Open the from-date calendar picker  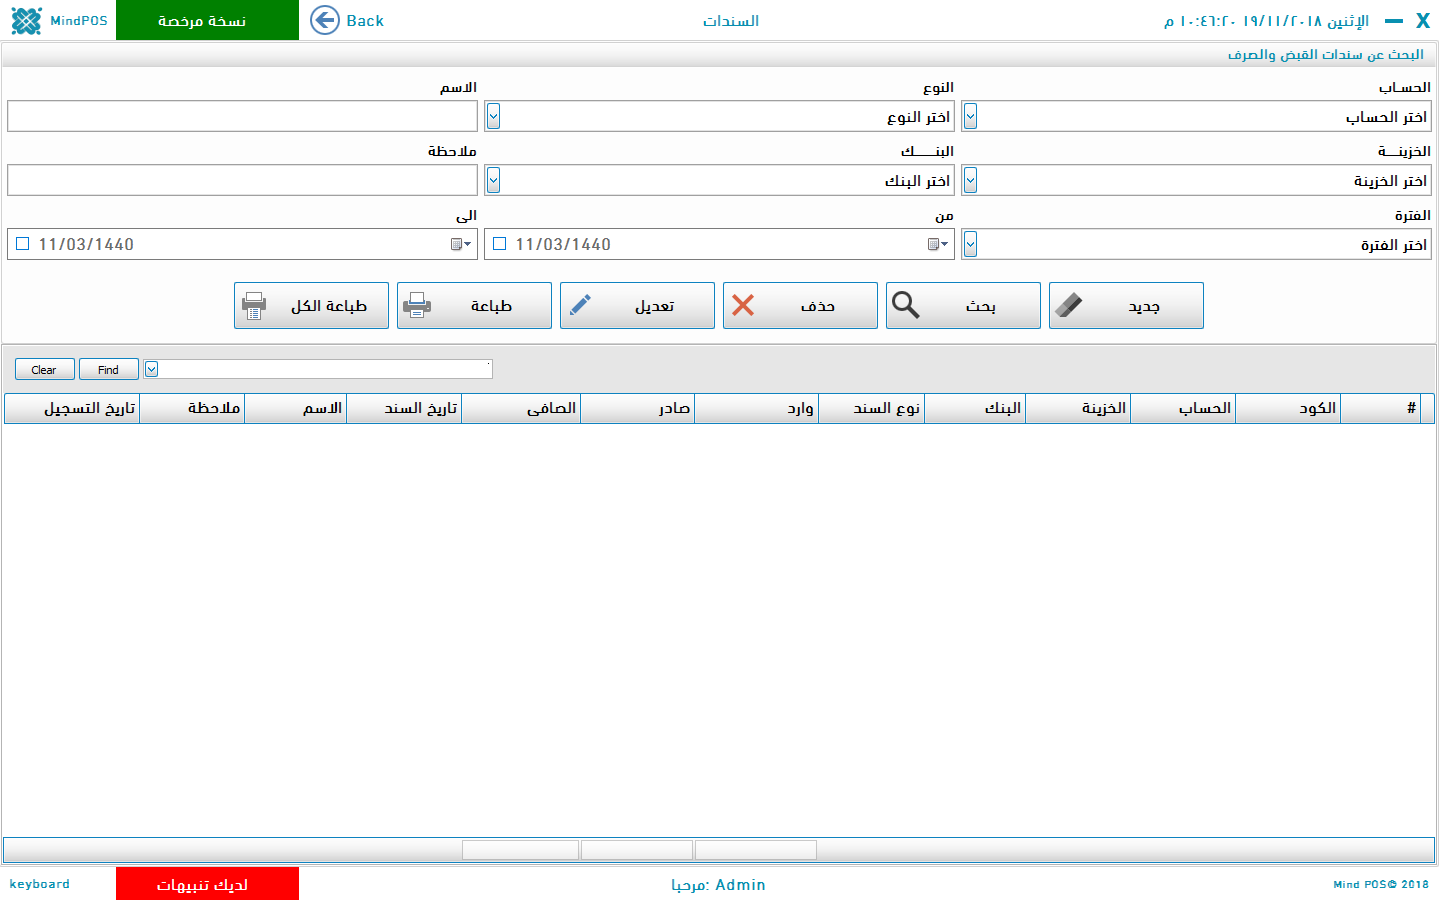(x=937, y=244)
